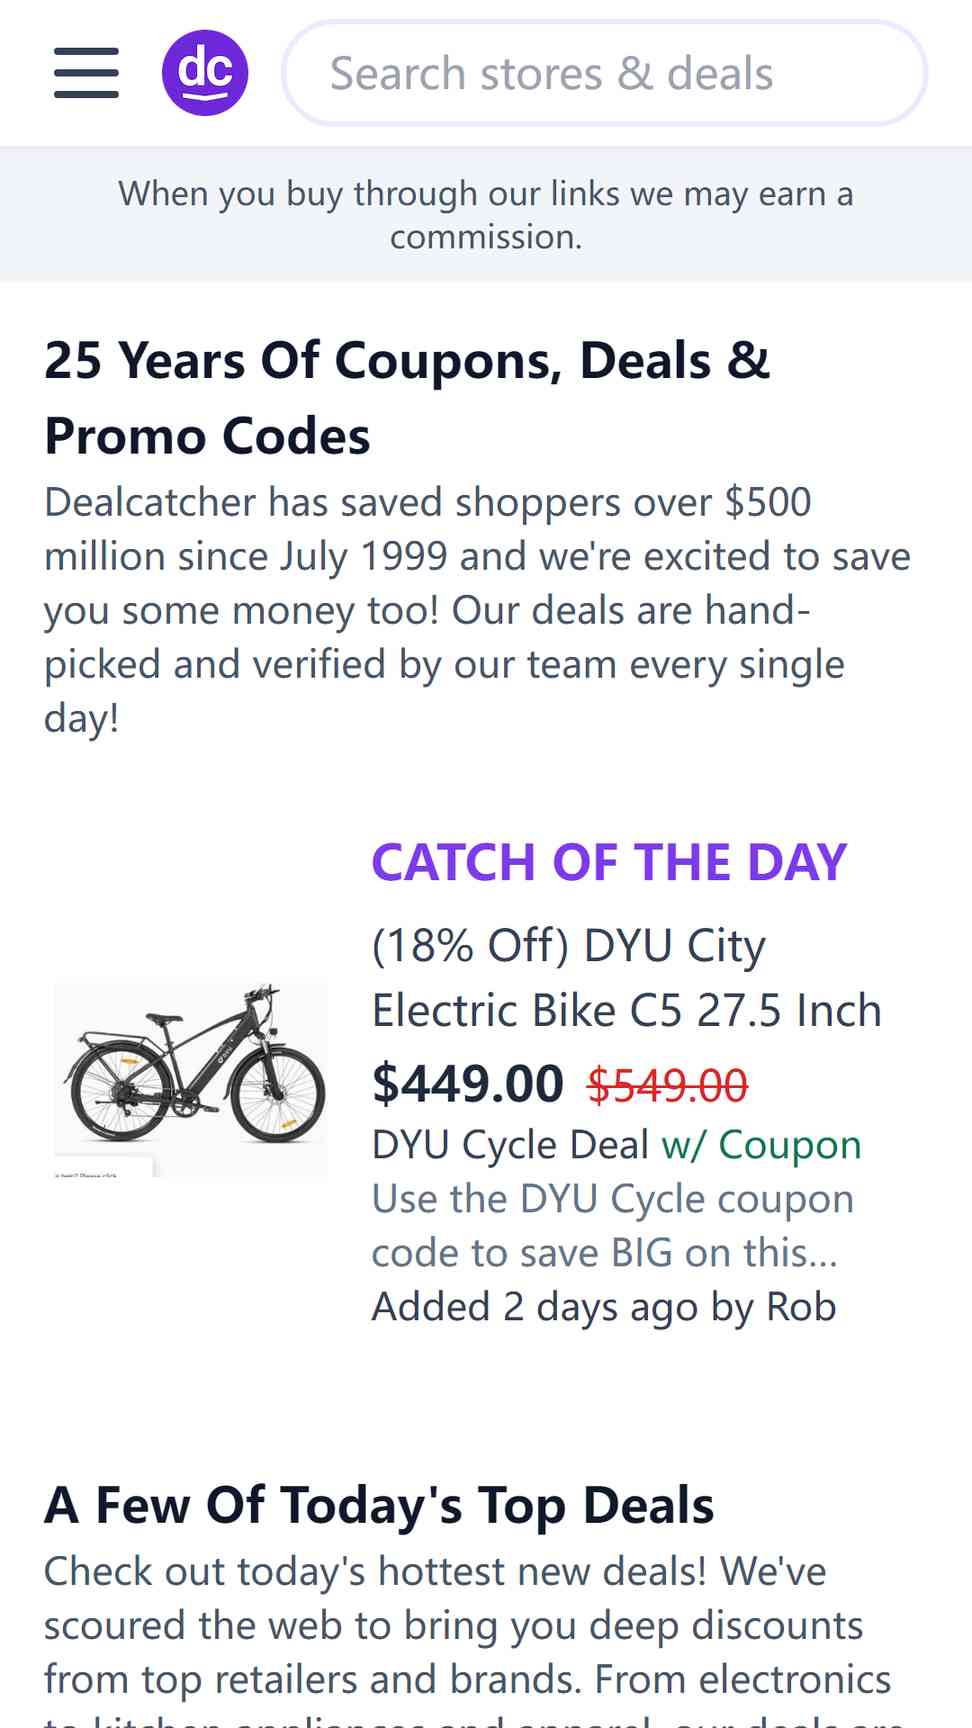Click the commission disclosure banner

tap(486, 214)
